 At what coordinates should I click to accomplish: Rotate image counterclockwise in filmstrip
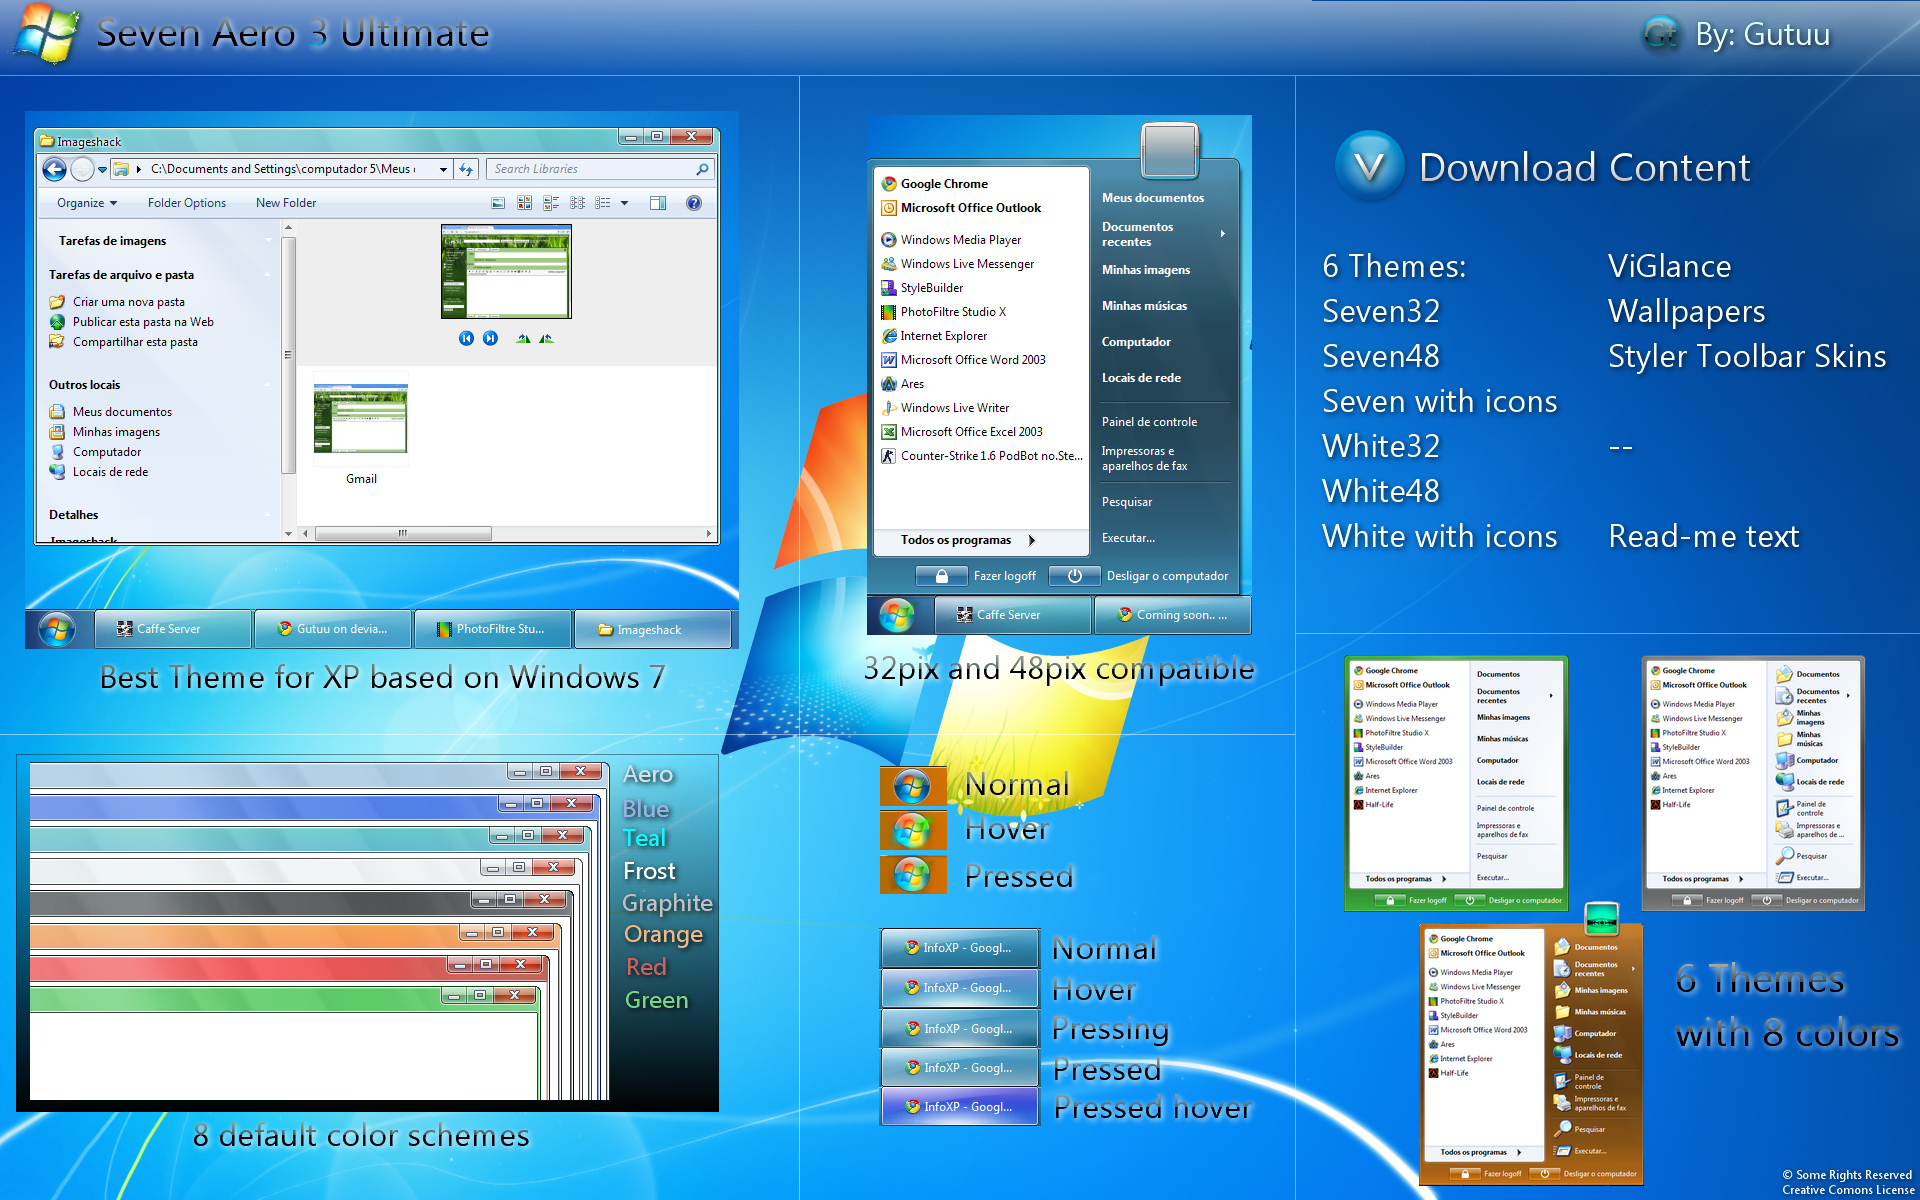pyautogui.click(x=546, y=338)
